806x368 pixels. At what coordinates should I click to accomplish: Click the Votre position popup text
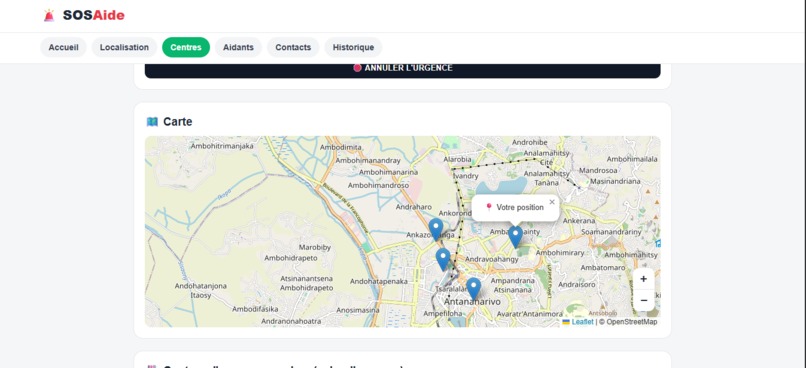coord(520,208)
